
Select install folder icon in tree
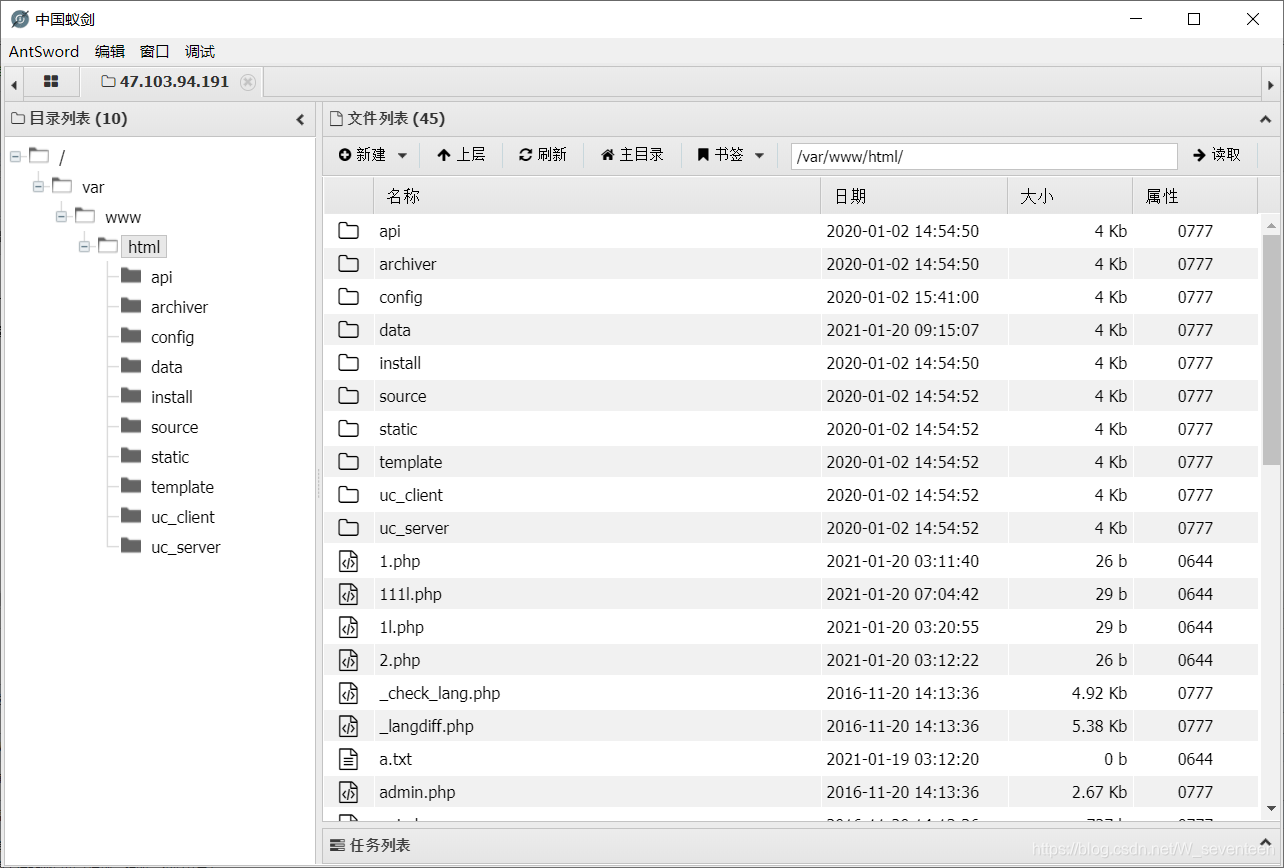point(131,396)
